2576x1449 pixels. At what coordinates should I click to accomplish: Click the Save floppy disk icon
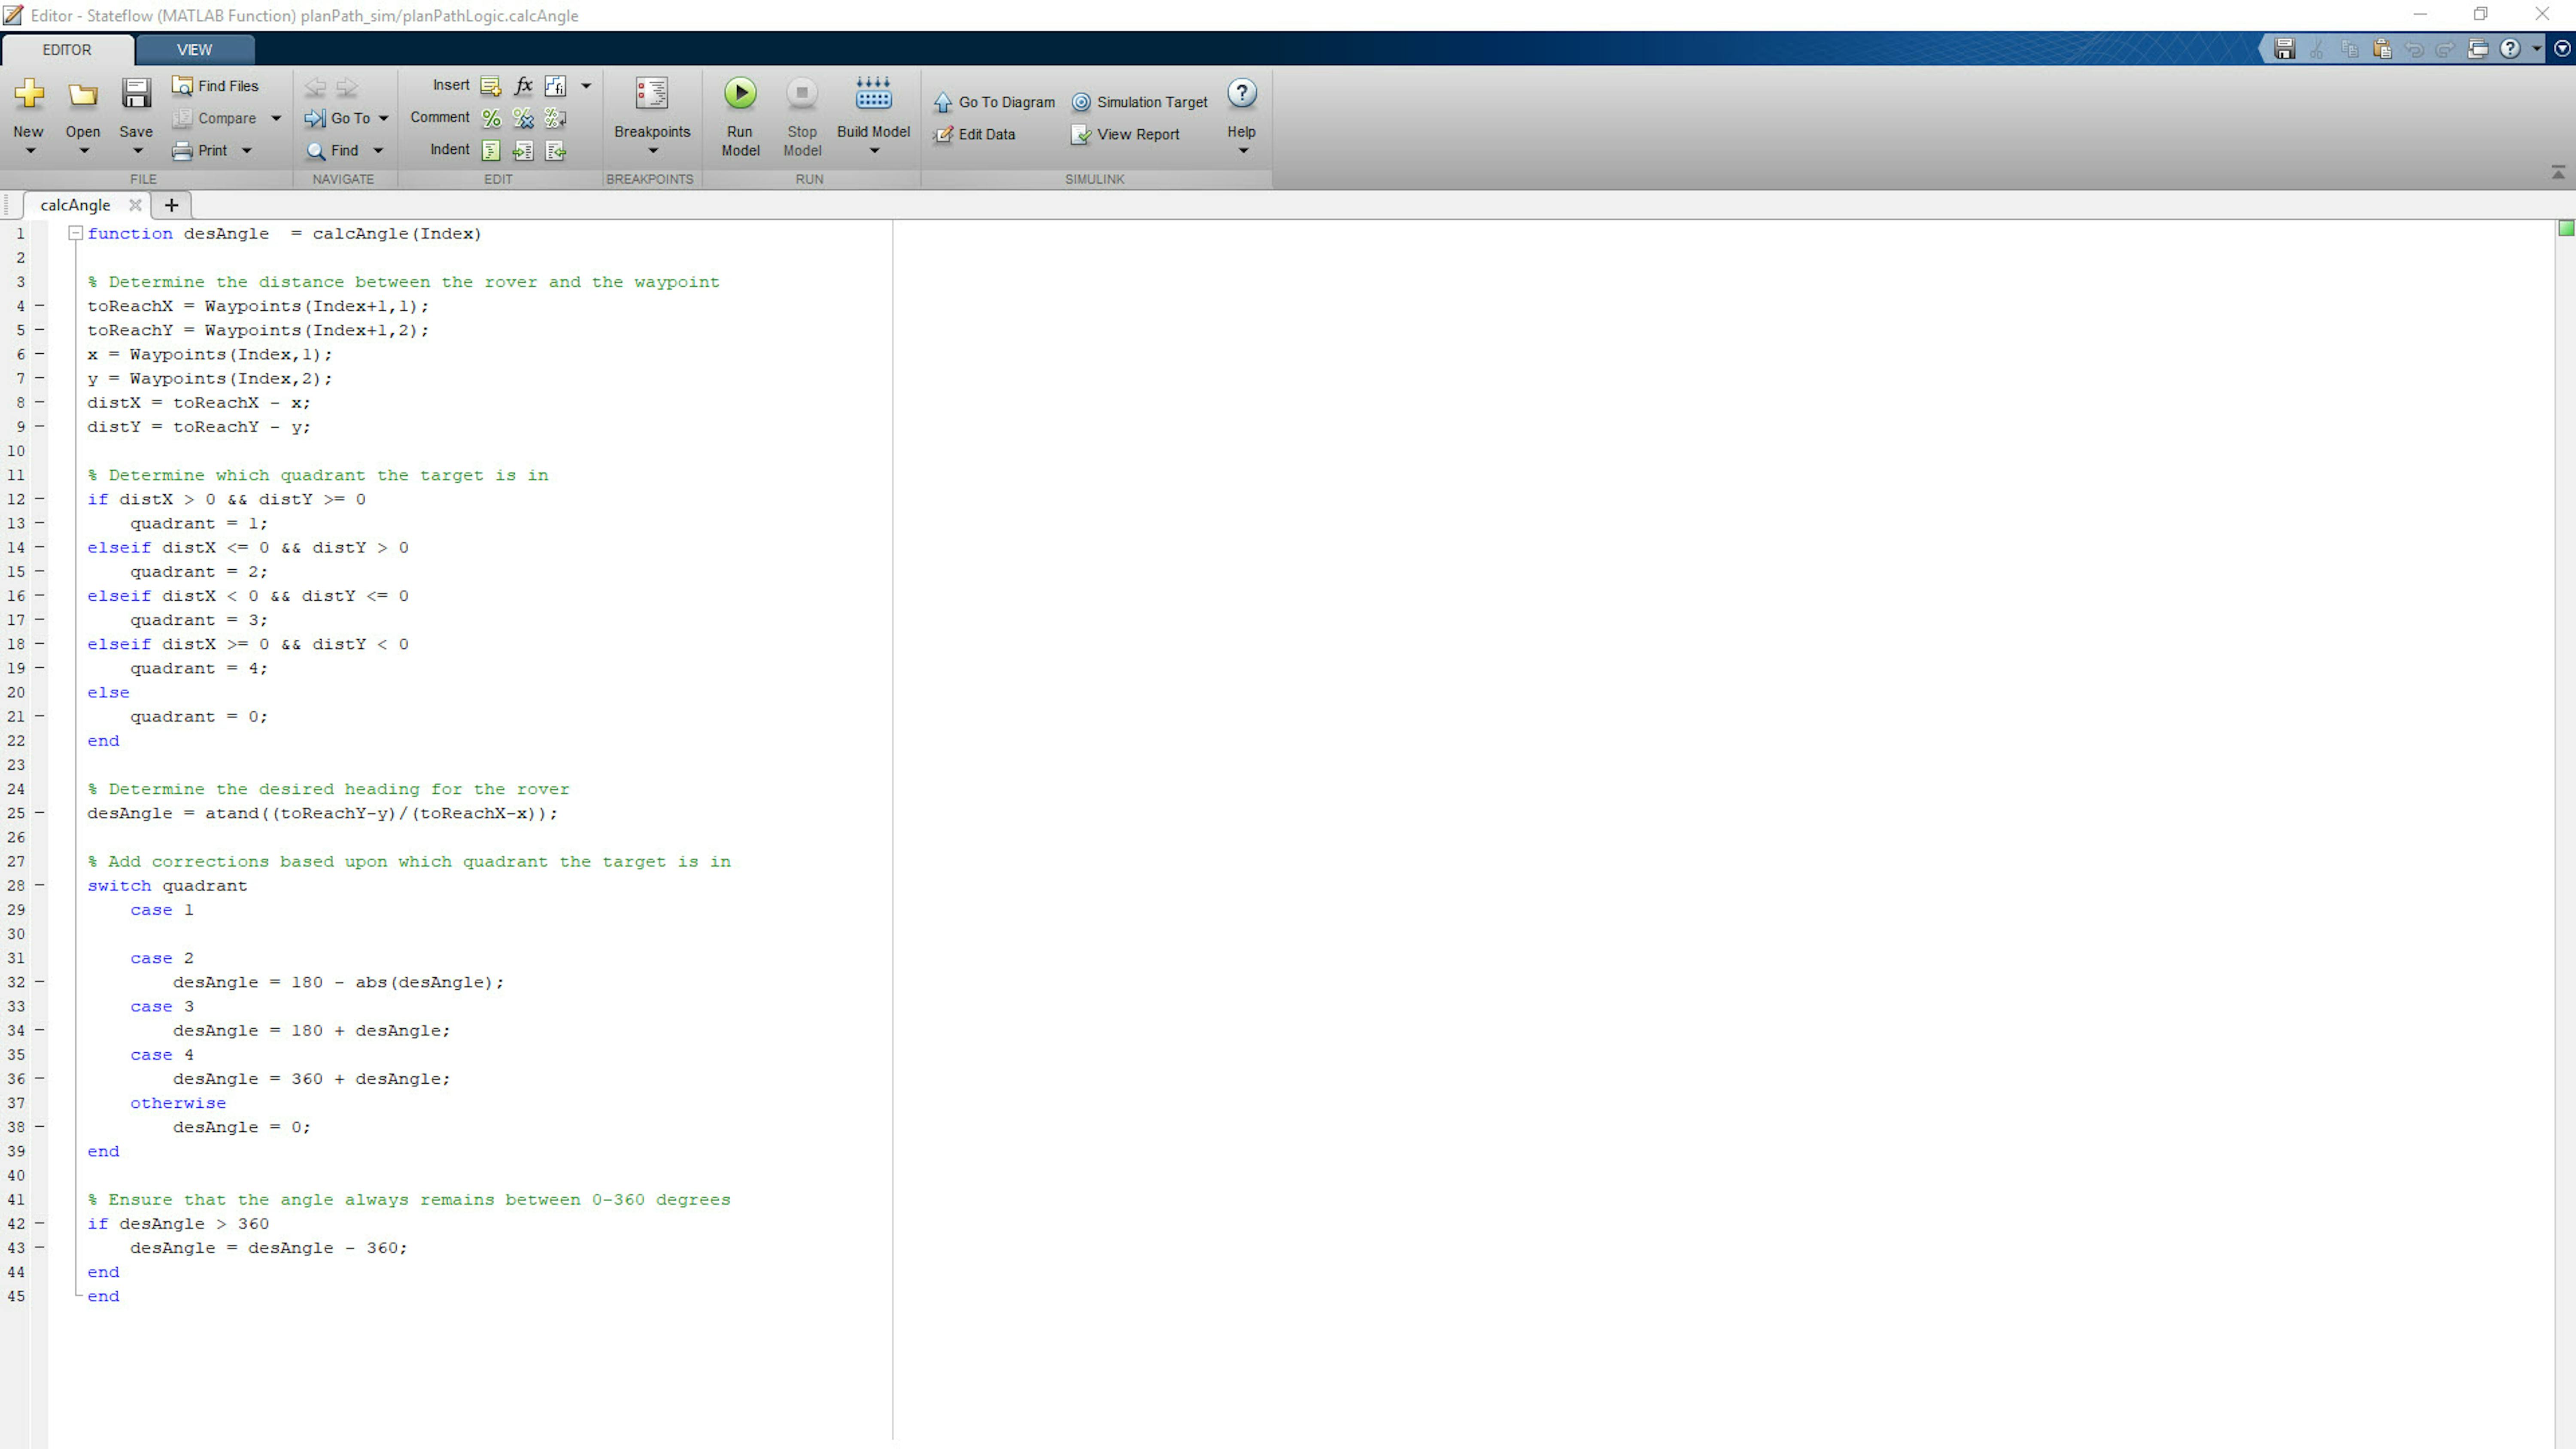pyautogui.click(x=136, y=93)
